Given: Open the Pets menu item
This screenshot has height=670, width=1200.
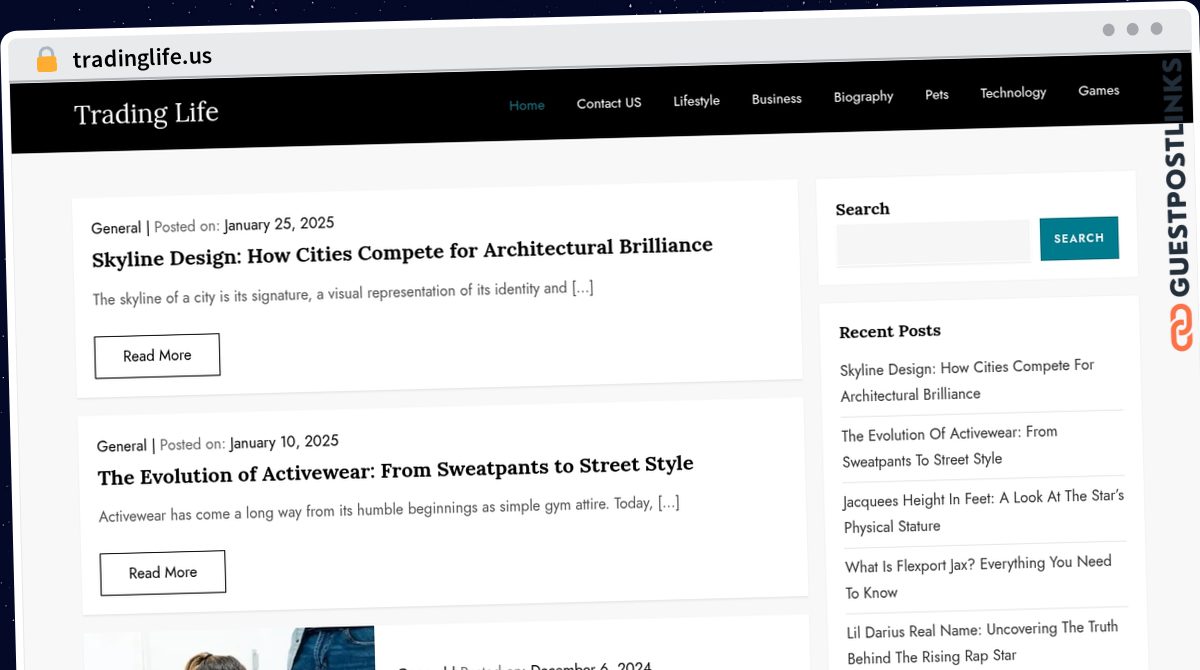Looking at the screenshot, I should click(937, 95).
